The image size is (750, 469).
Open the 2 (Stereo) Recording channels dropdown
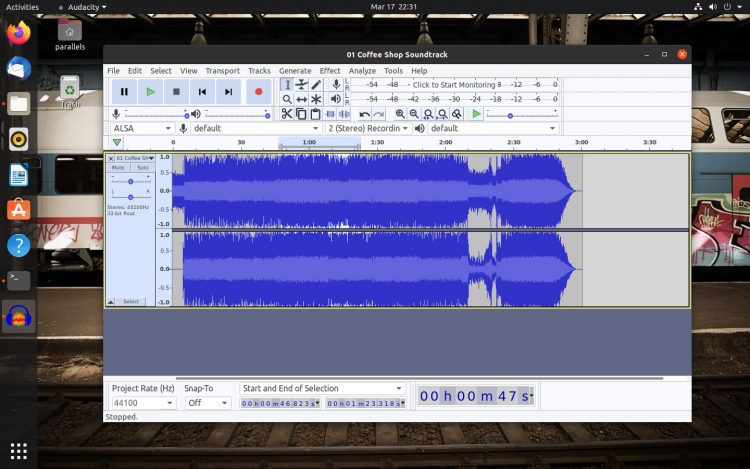[x=368, y=128]
